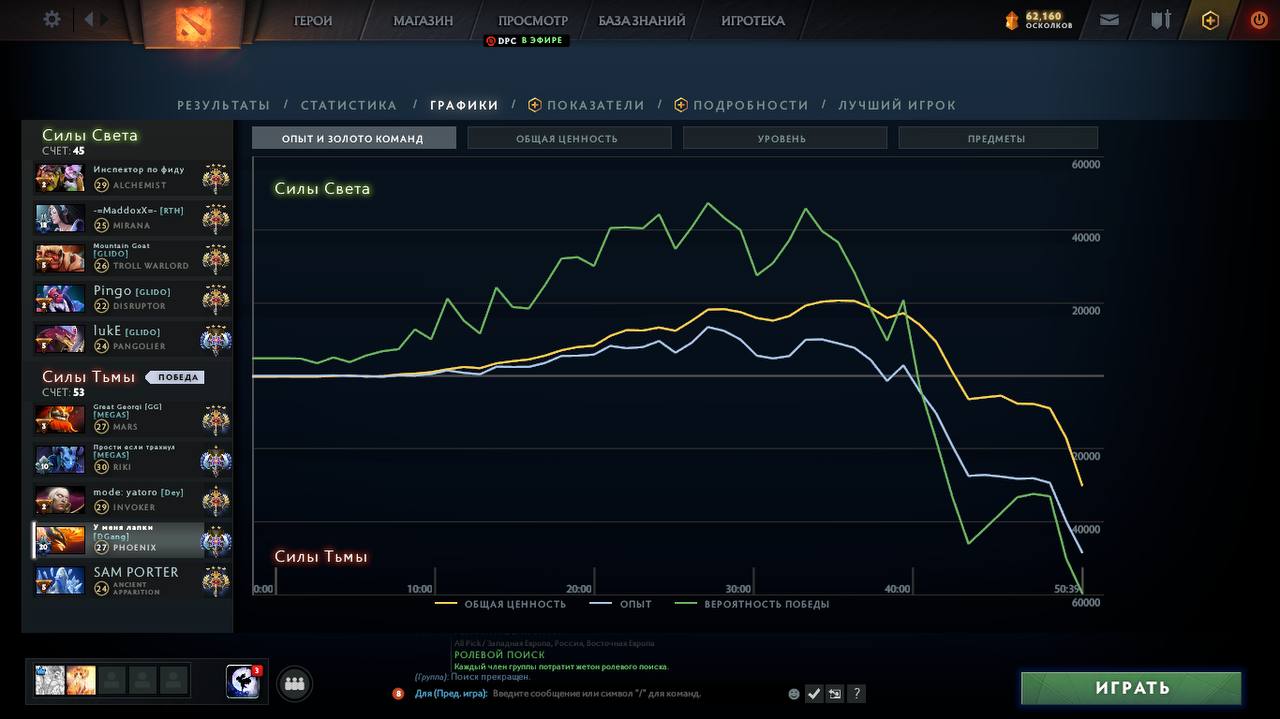Viewport: 1280px width, 719px height.
Task: Open the mail envelope icon
Action: 1109,19
